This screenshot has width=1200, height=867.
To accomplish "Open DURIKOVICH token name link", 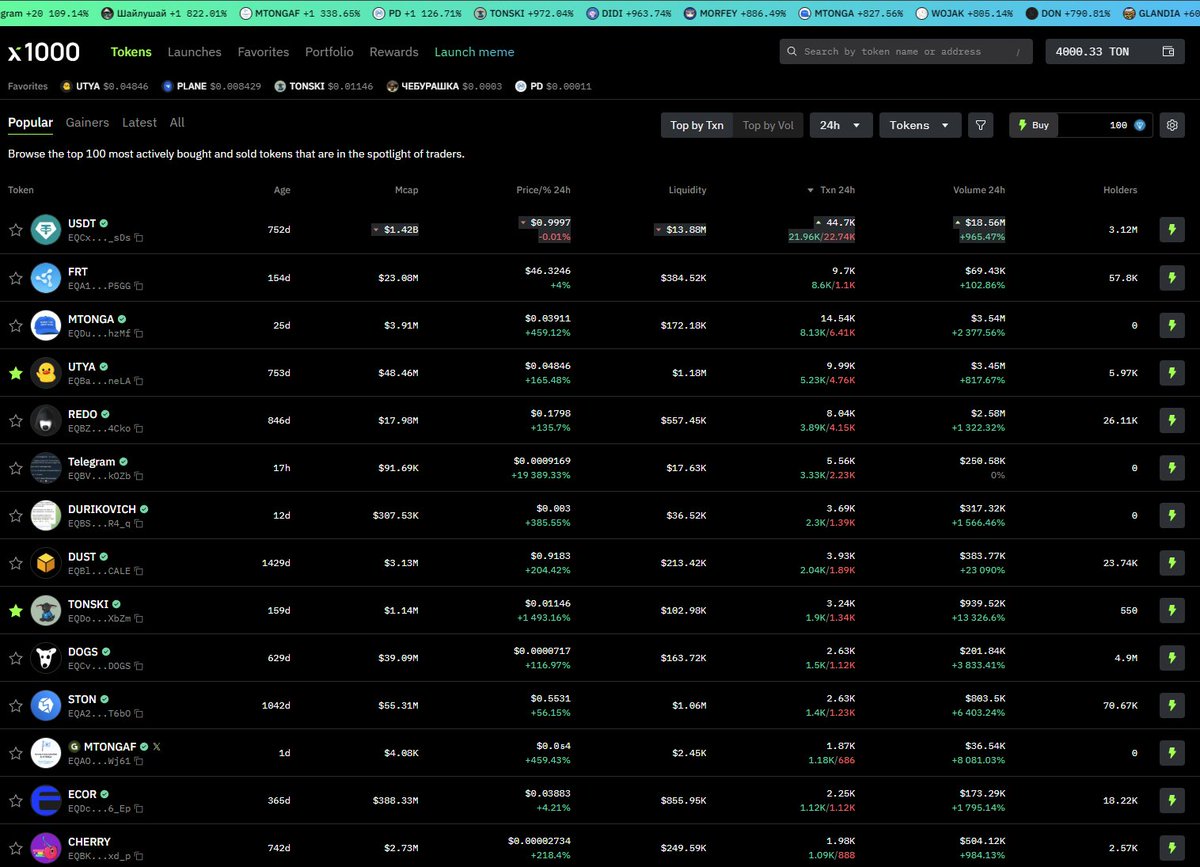I will [x=102, y=509].
